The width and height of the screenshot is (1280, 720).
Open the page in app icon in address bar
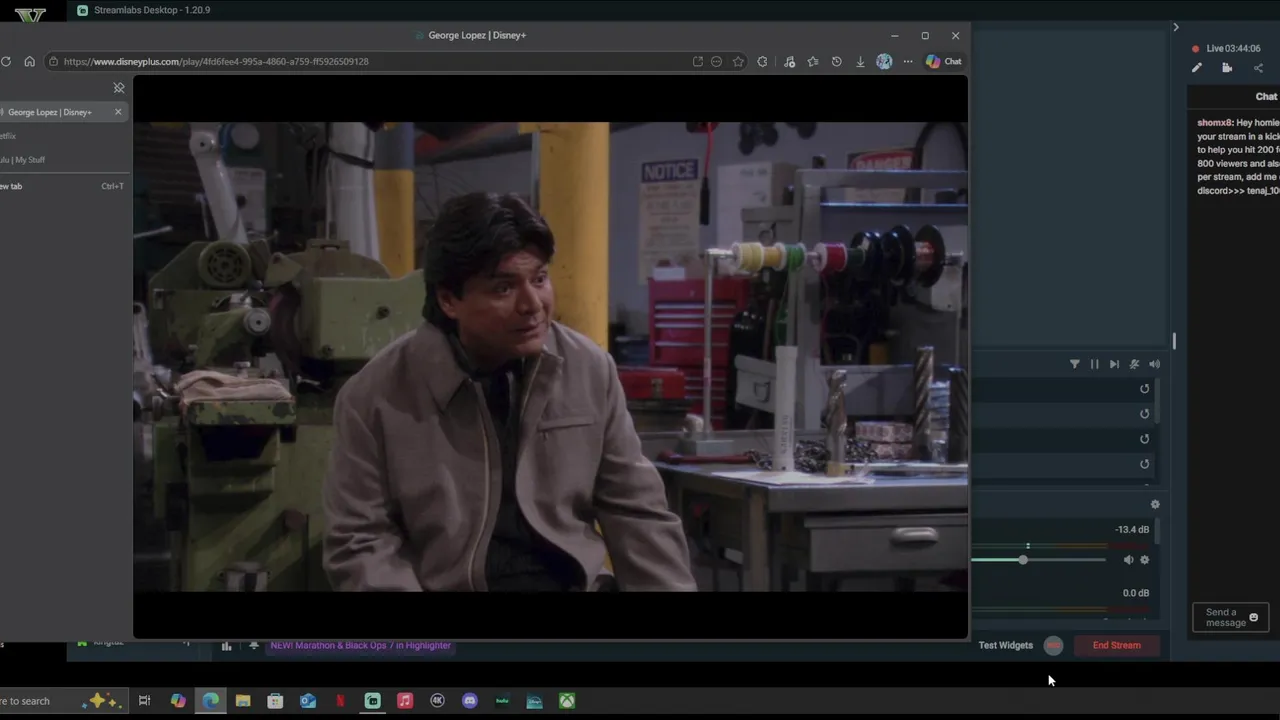point(698,61)
